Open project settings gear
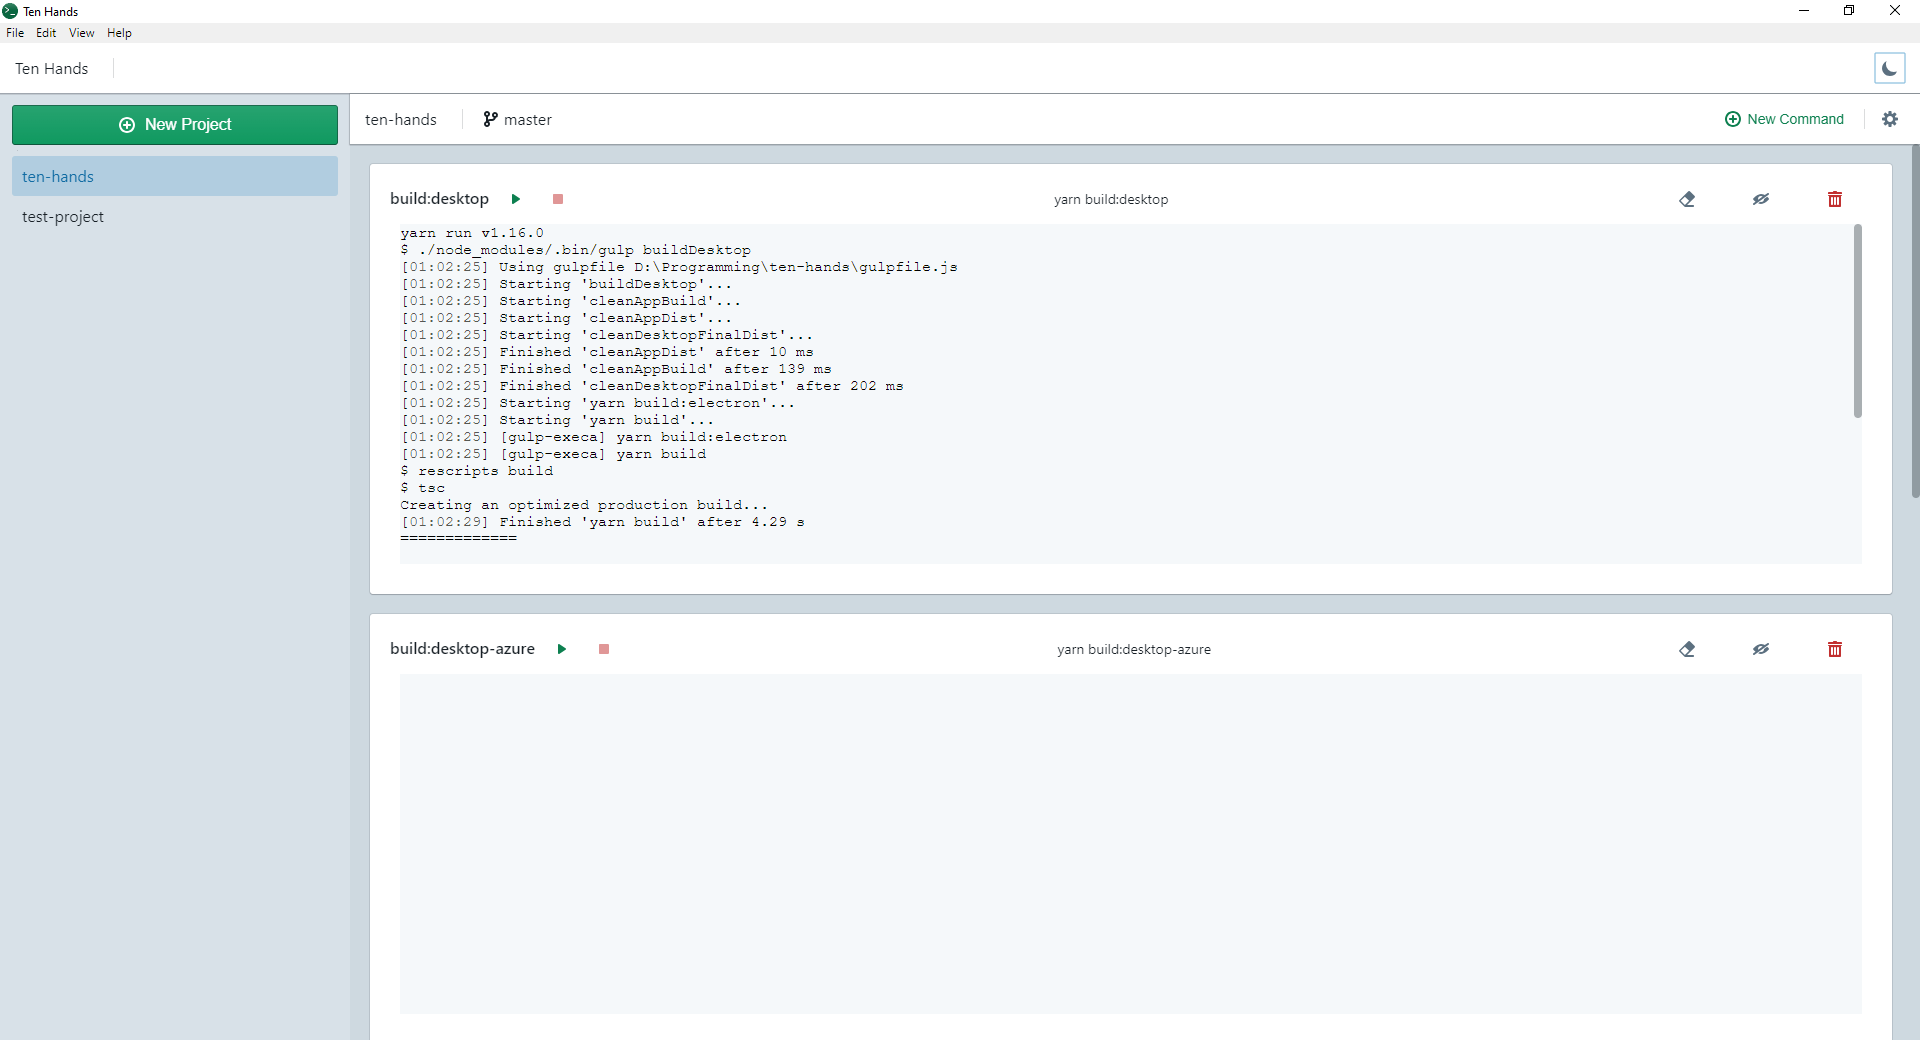Image resolution: width=1920 pixels, height=1040 pixels. (x=1890, y=119)
